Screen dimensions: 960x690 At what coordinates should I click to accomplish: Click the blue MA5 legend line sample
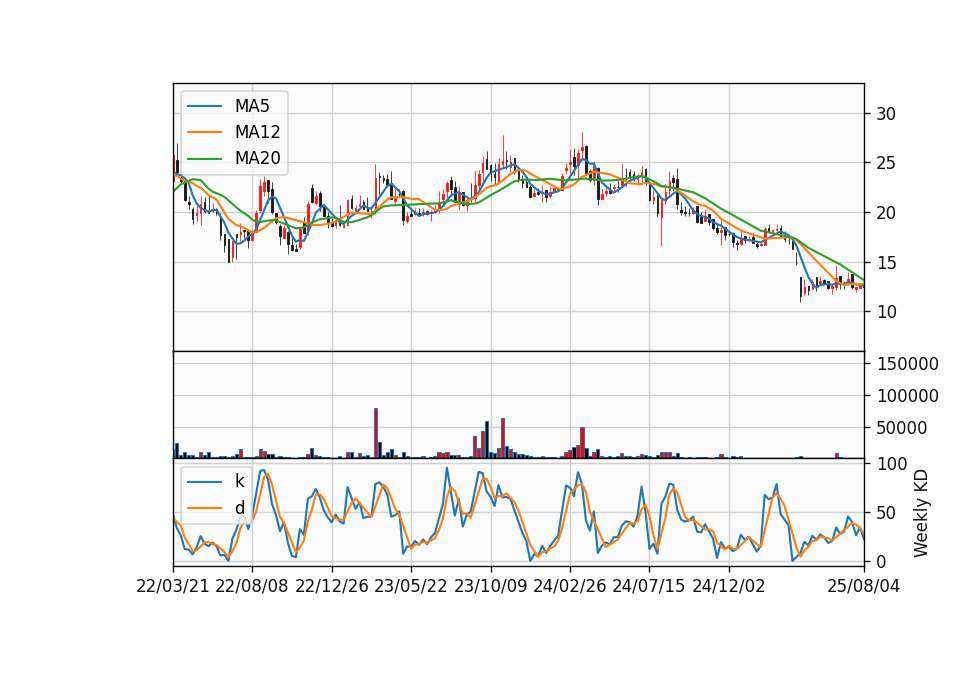[x=204, y=106]
